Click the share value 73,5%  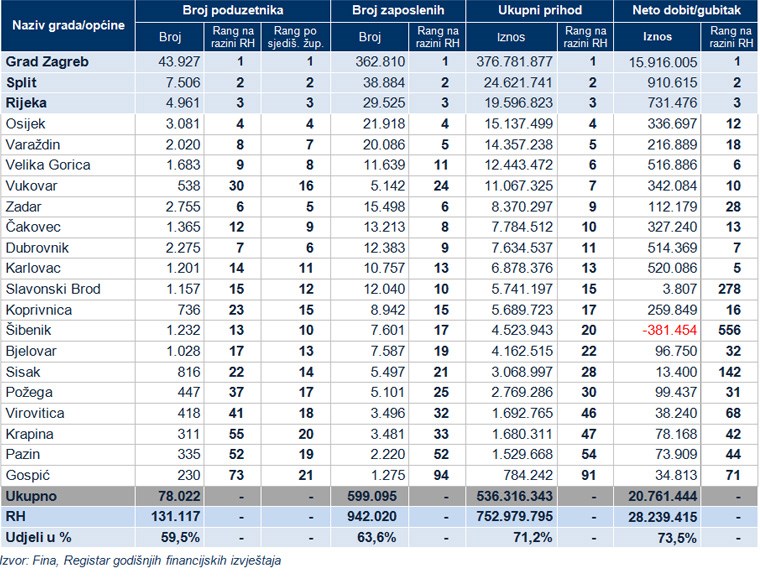pyautogui.click(x=678, y=538)
